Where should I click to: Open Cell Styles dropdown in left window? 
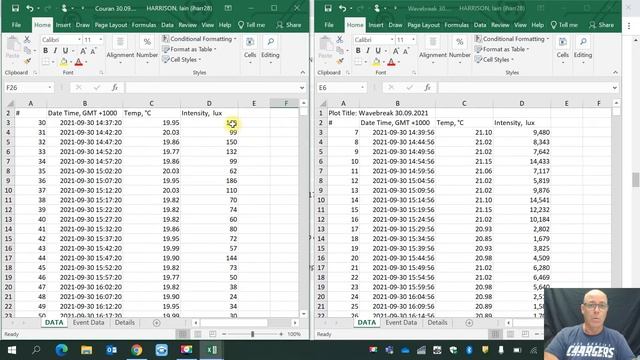coord(182,60)
